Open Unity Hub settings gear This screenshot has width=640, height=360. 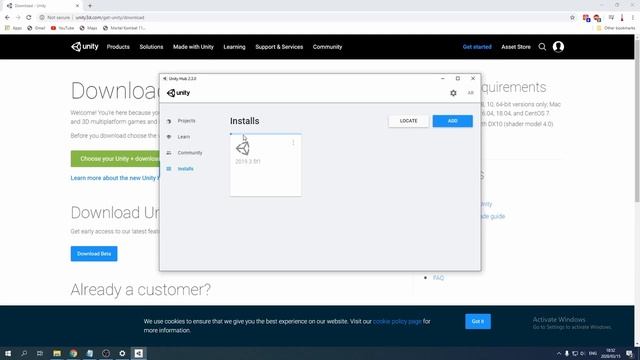453,93
